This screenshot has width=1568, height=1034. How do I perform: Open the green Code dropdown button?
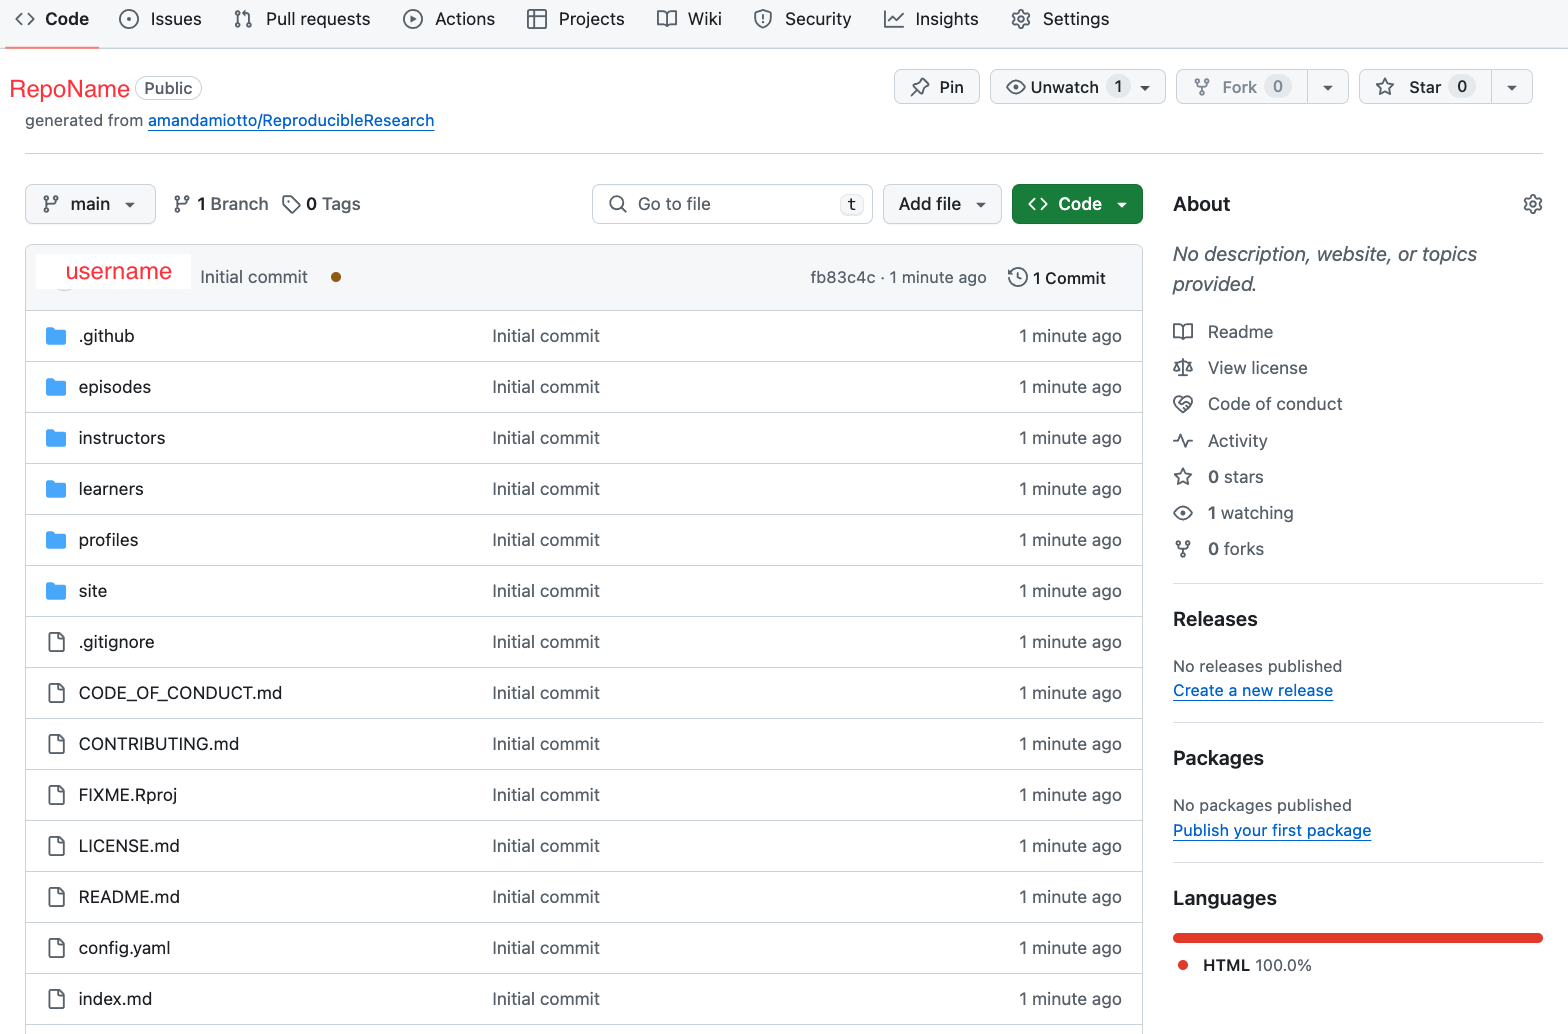point(1077,204)
